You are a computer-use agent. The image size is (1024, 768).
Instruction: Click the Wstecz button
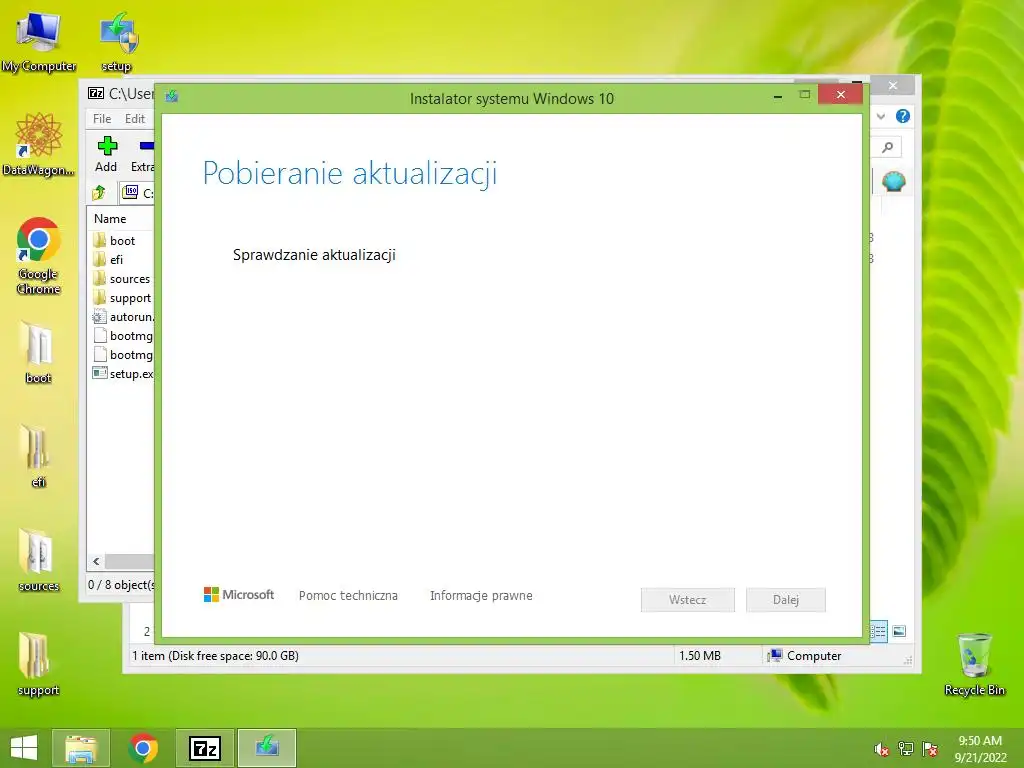coord(688,600)
